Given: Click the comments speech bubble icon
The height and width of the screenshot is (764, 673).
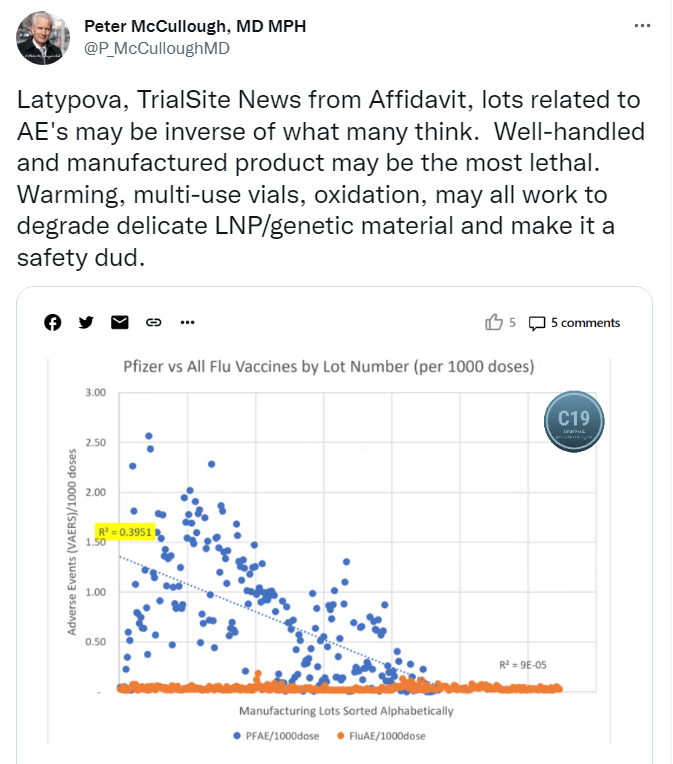Looking at the screenshot, I should (x=537, y=322).
